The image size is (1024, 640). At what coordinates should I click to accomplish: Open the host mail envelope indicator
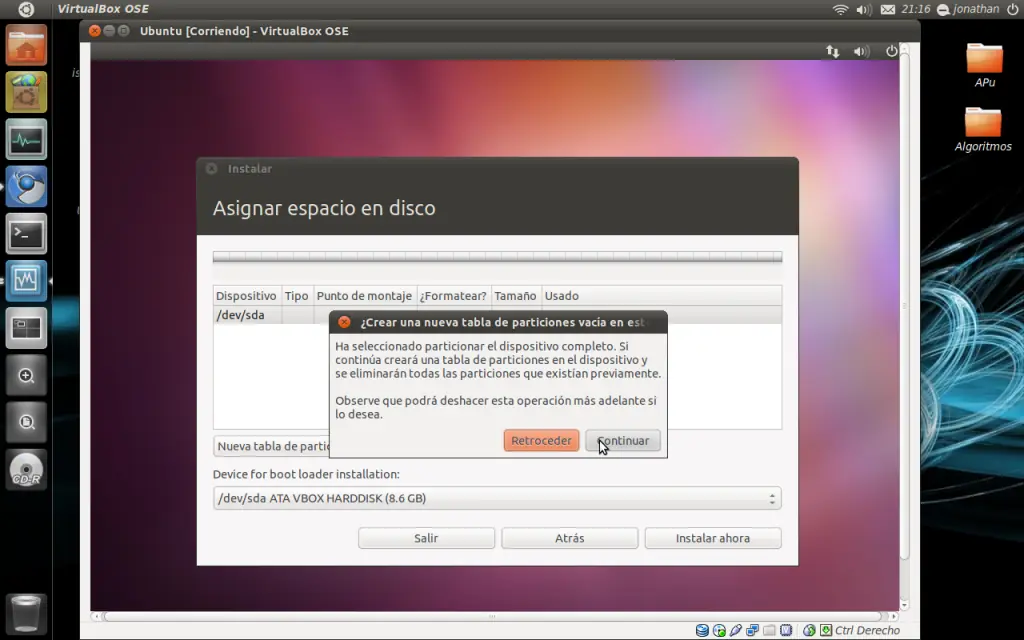tap(888, 9)
